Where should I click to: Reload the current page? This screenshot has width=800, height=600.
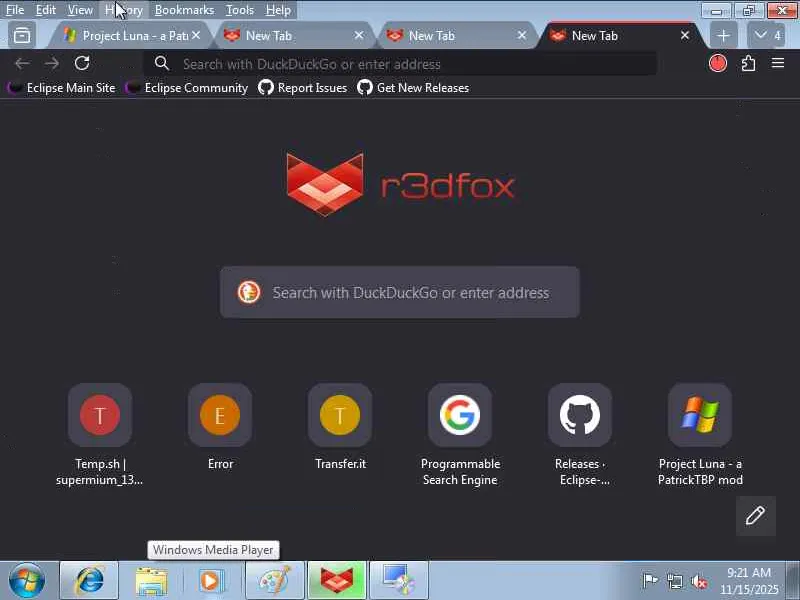[82, 63]
